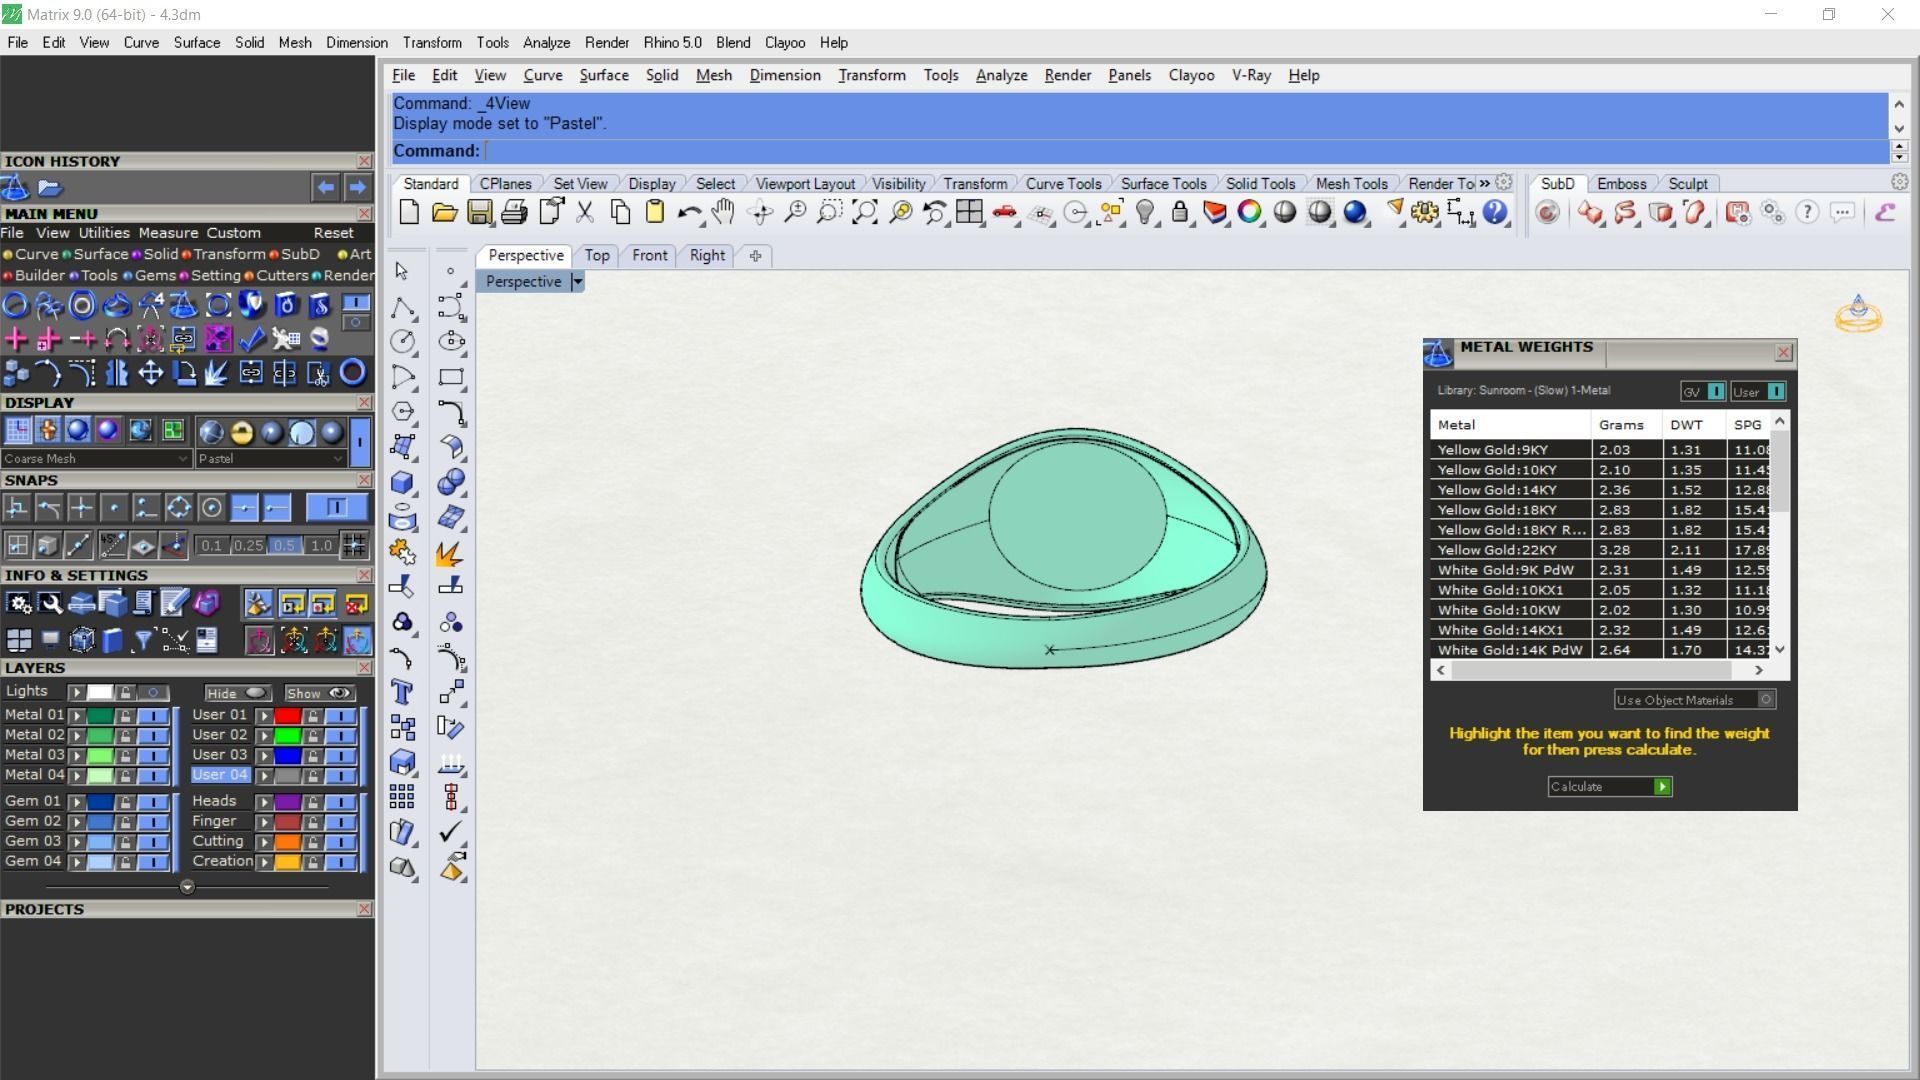
Task: Toggle the Use Object Materials option
Action: click(x=1766, y=700)
